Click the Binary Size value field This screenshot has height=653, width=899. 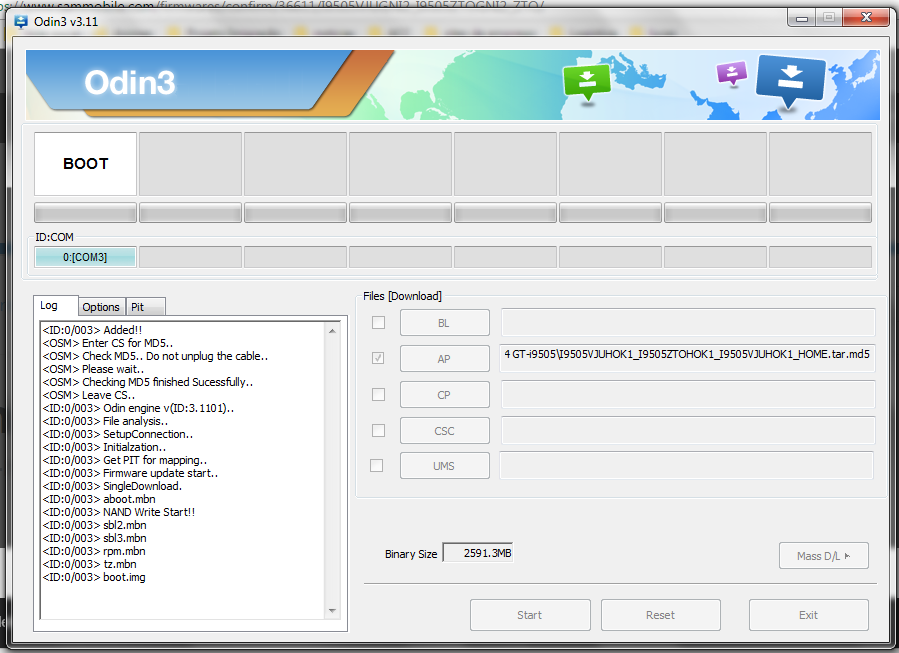pyautogui.click(x=478, y=553)
